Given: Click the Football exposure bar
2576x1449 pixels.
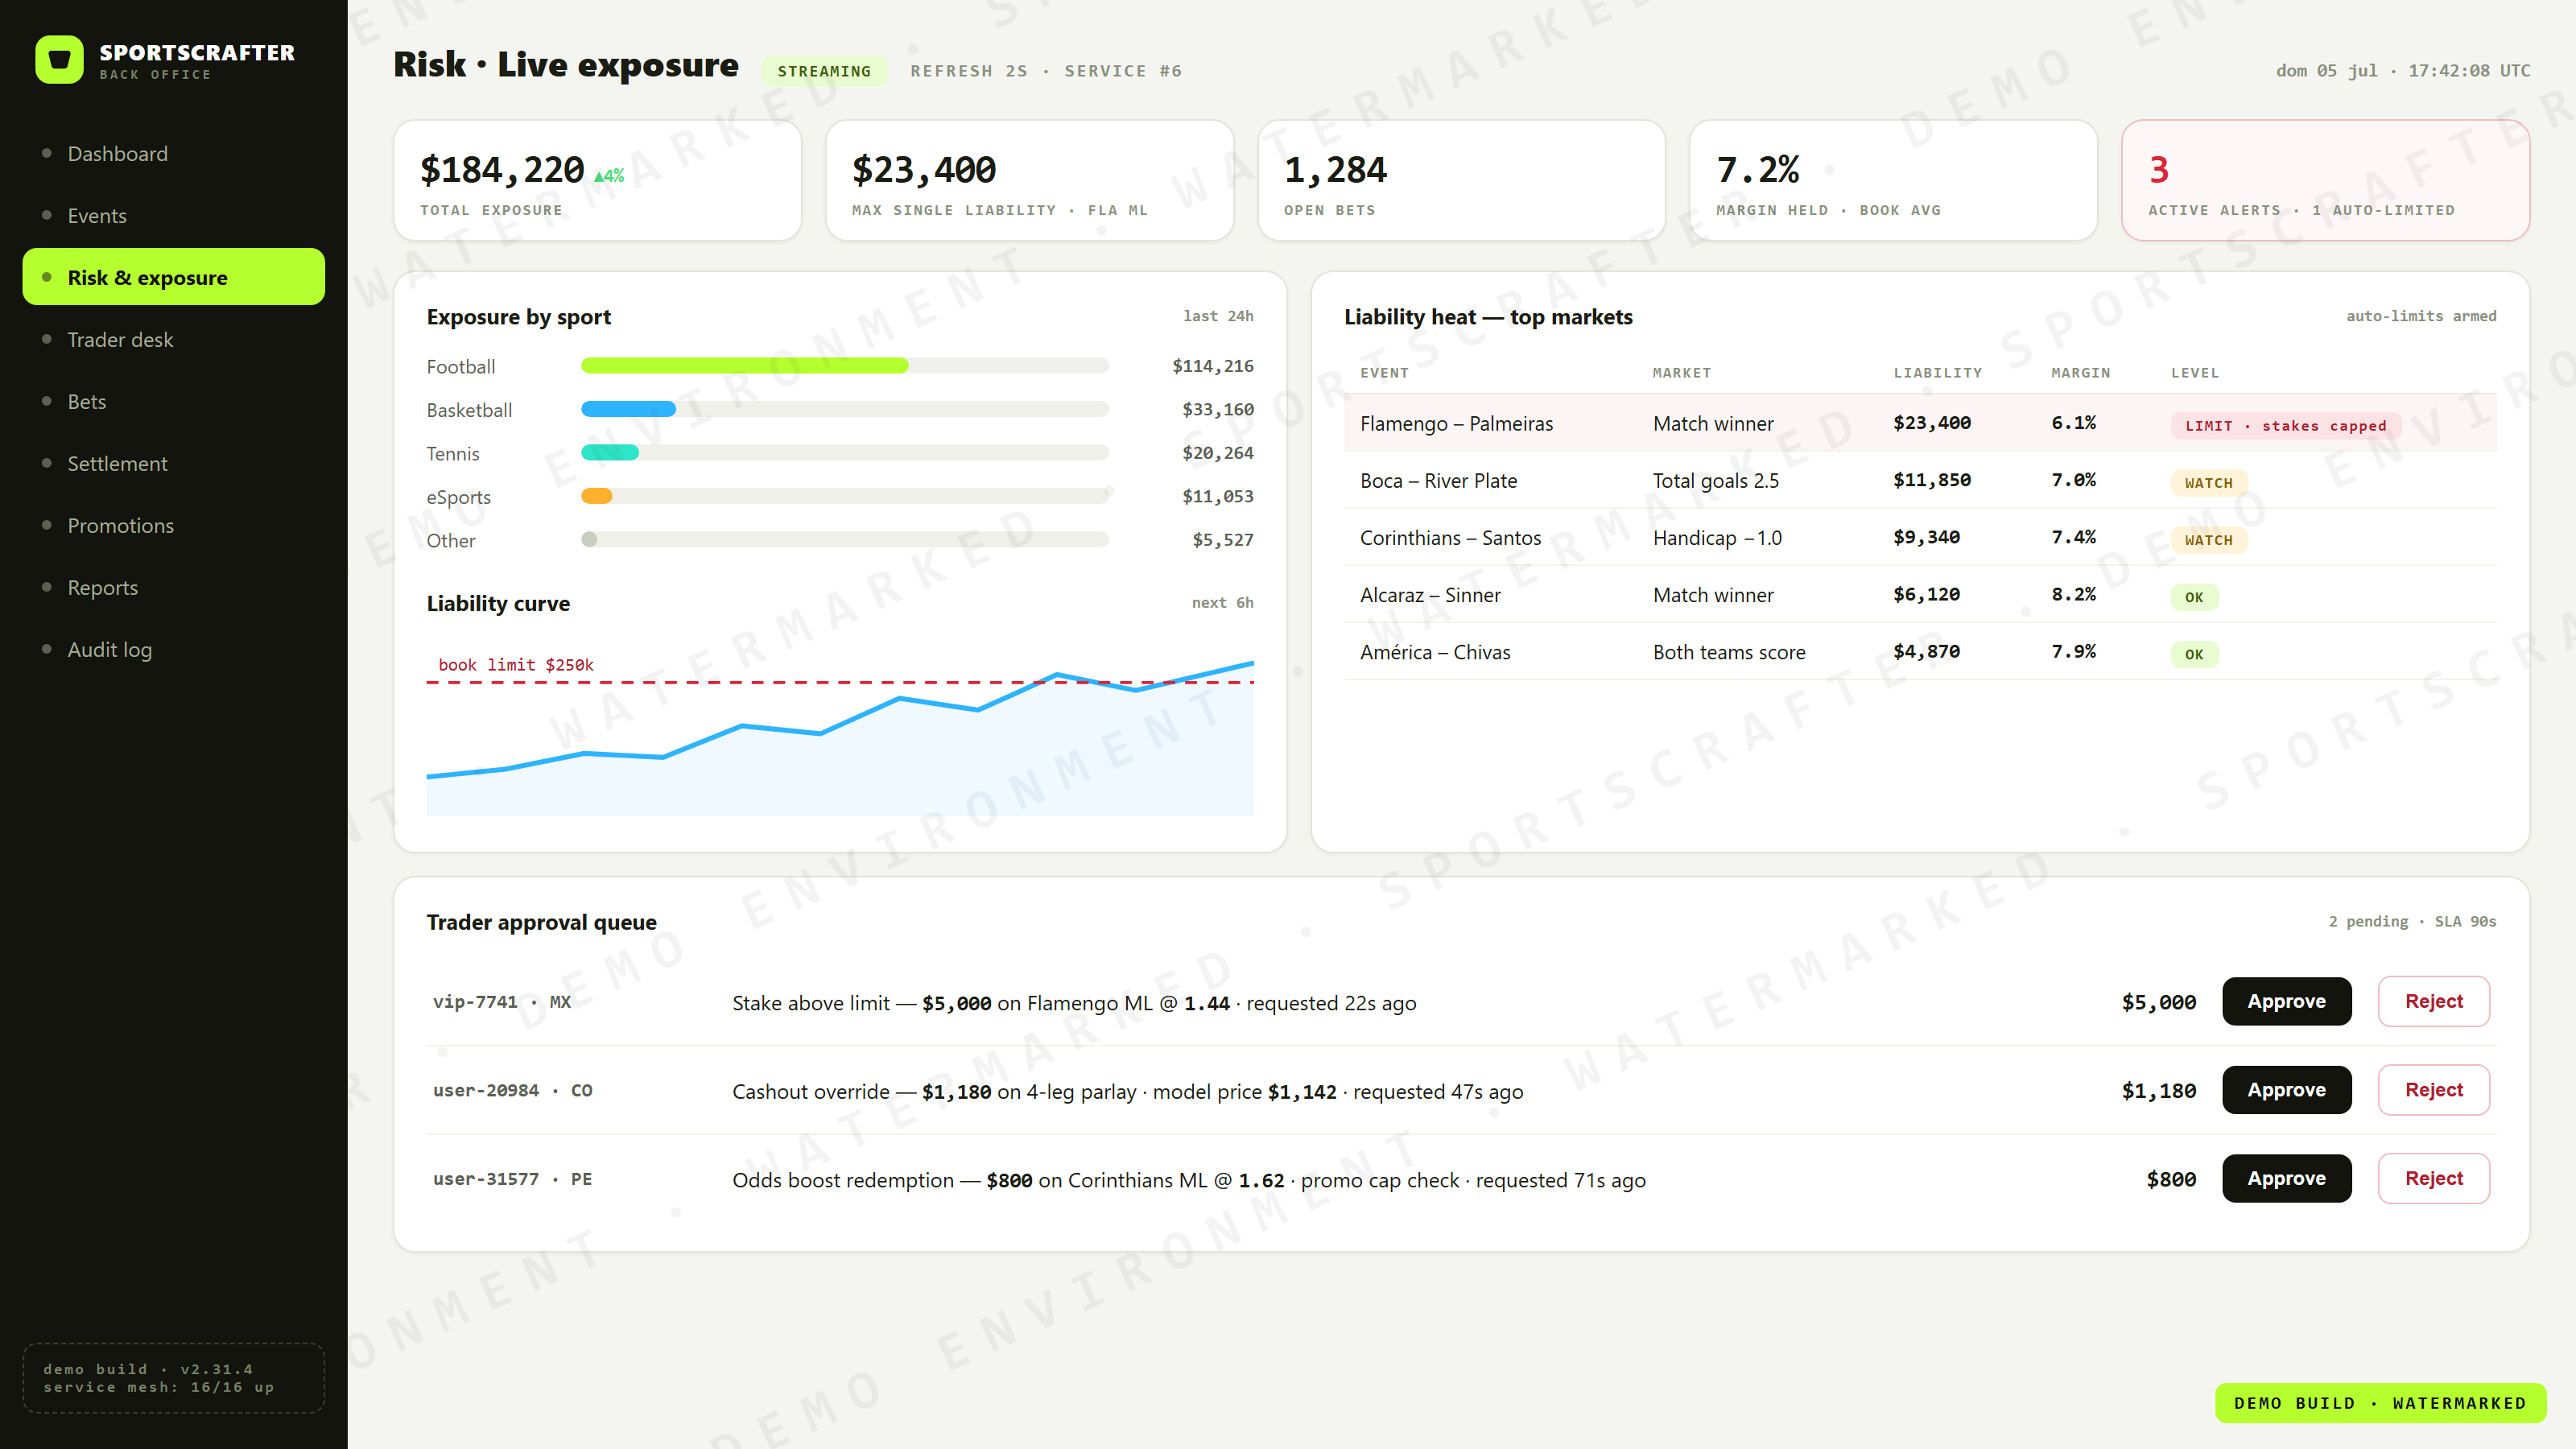Looking at the screenshot, I should tap(844, 366).
